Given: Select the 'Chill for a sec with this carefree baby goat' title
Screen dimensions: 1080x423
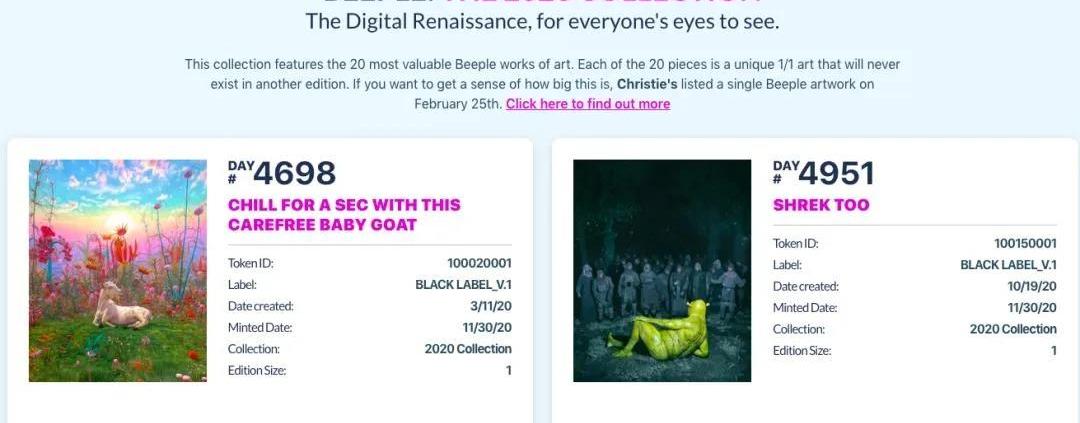Looking at the screenshot, I should point(344,214).
